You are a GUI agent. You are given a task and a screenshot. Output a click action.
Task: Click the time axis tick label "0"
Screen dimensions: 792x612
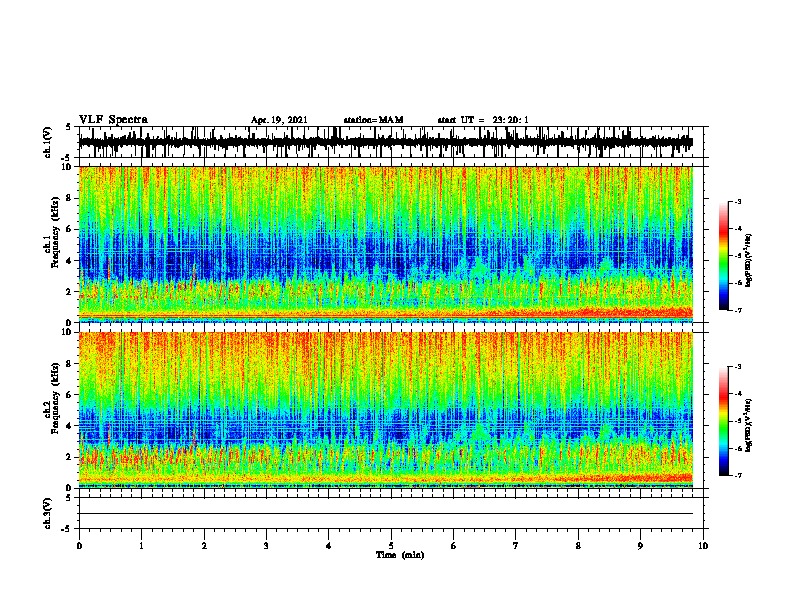coord(79,546)
